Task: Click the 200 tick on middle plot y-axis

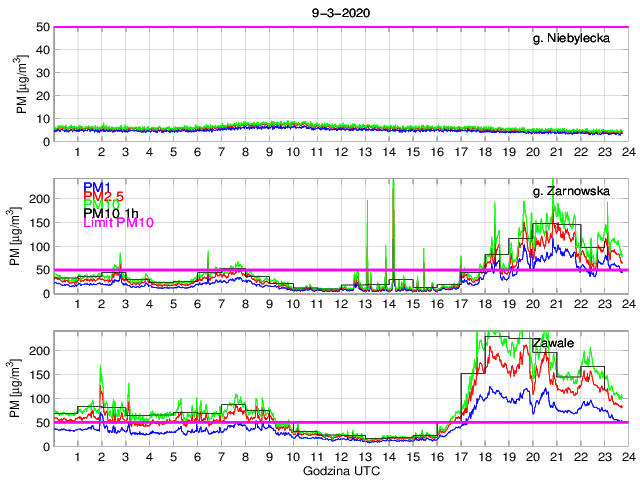Action: point(40,198)
